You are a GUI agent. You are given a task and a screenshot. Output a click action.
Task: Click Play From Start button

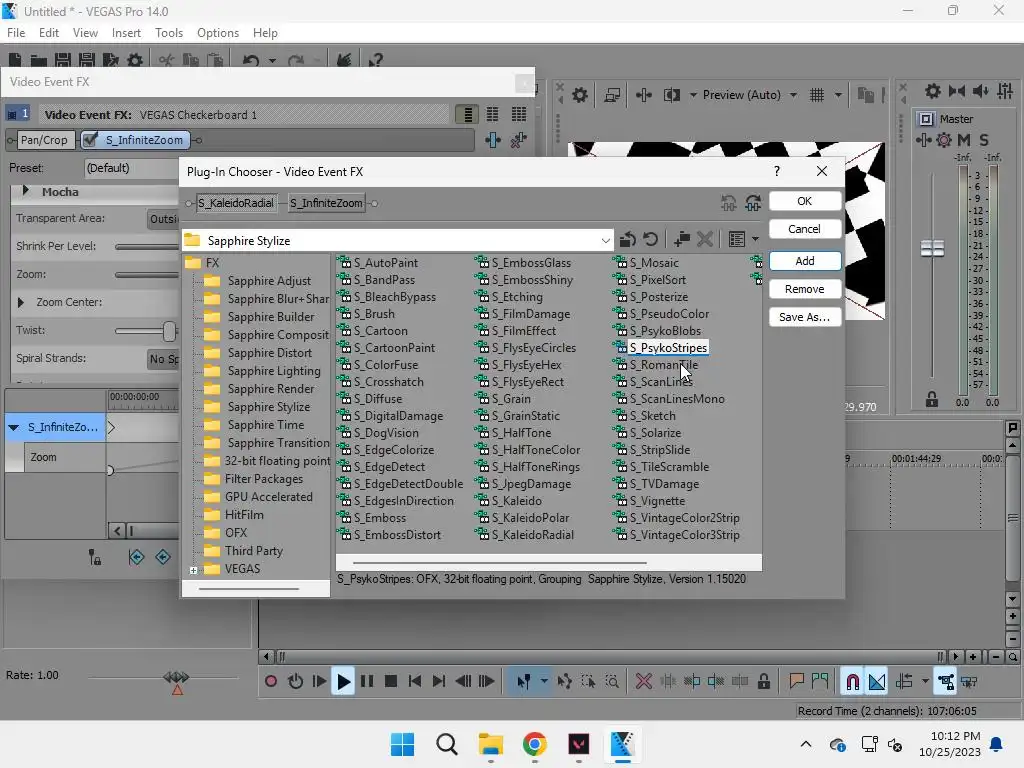pyautogui.click(x=319, y=681)
